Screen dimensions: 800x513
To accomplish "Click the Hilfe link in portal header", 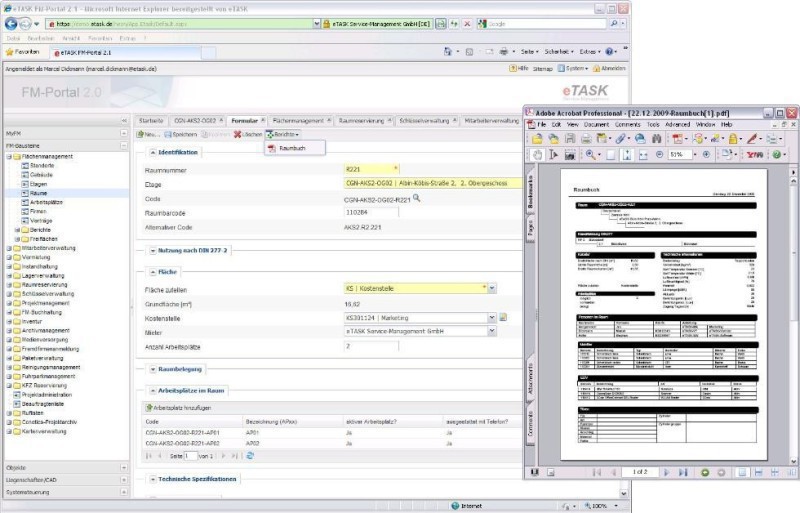I will [519, 68].
